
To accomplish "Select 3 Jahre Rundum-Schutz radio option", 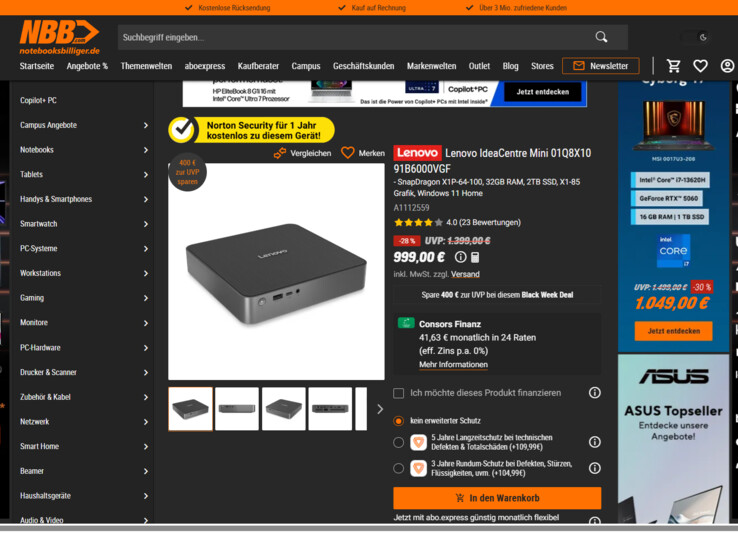I will point(399,468).
